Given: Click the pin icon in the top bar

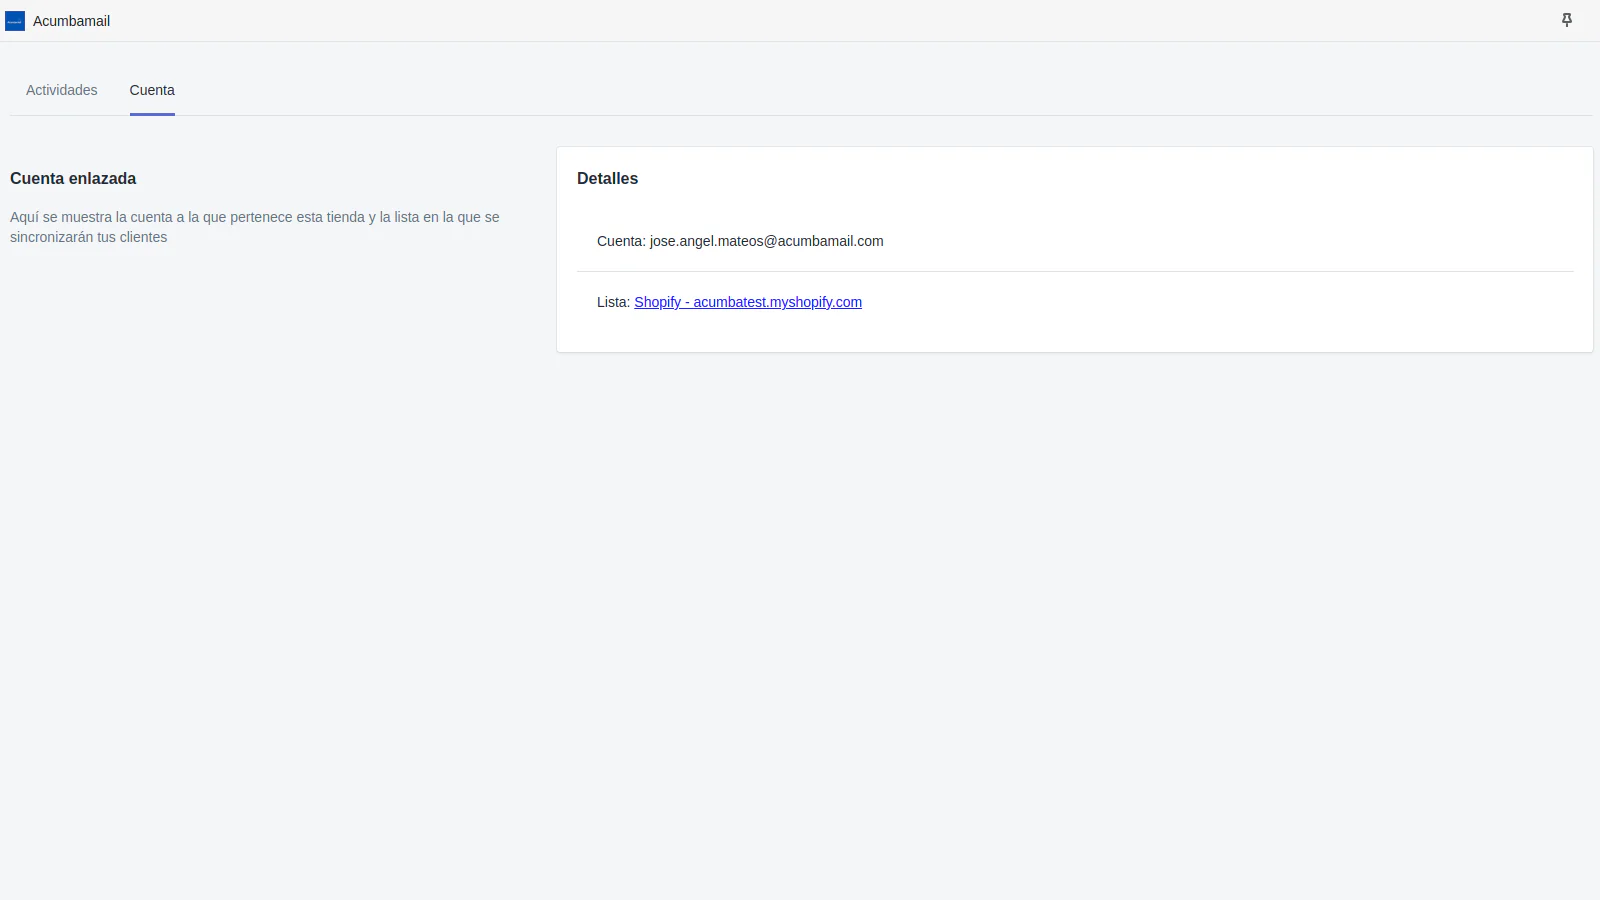Looking at the screenshot, I should coord(1567,20).
